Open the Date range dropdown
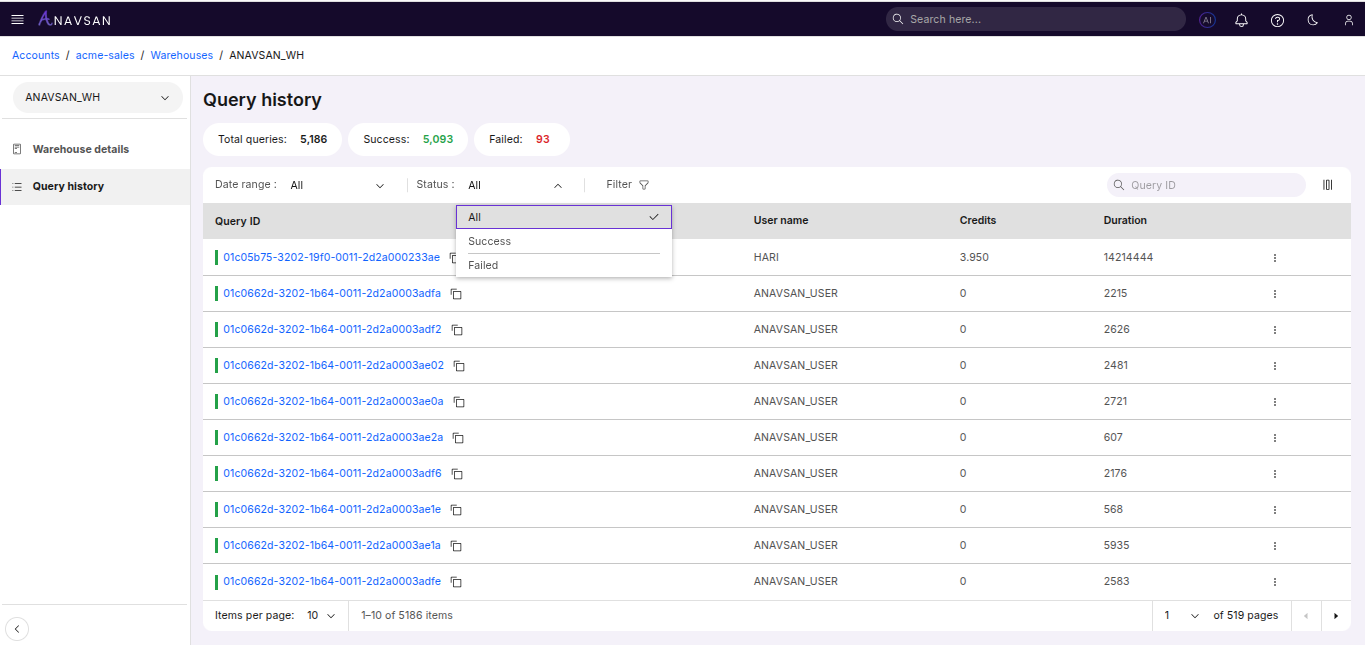 point(337,185)
